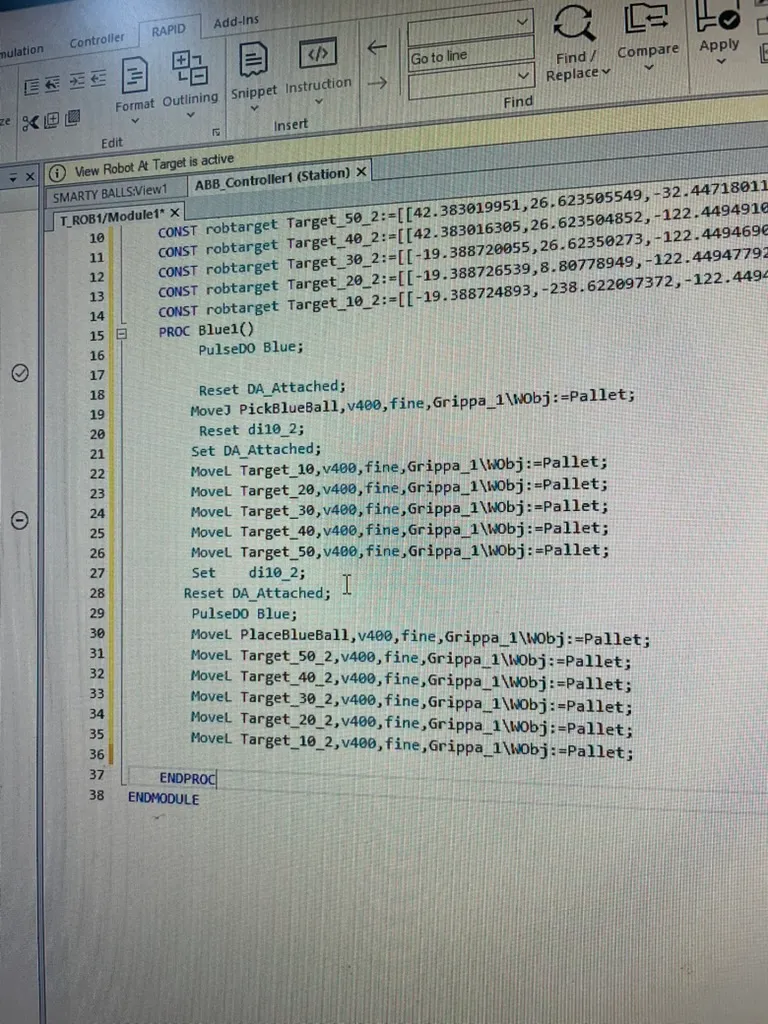Click the Cut scissors icon
This screenshot has height=1024, width=768.
(x=30, y=122)
